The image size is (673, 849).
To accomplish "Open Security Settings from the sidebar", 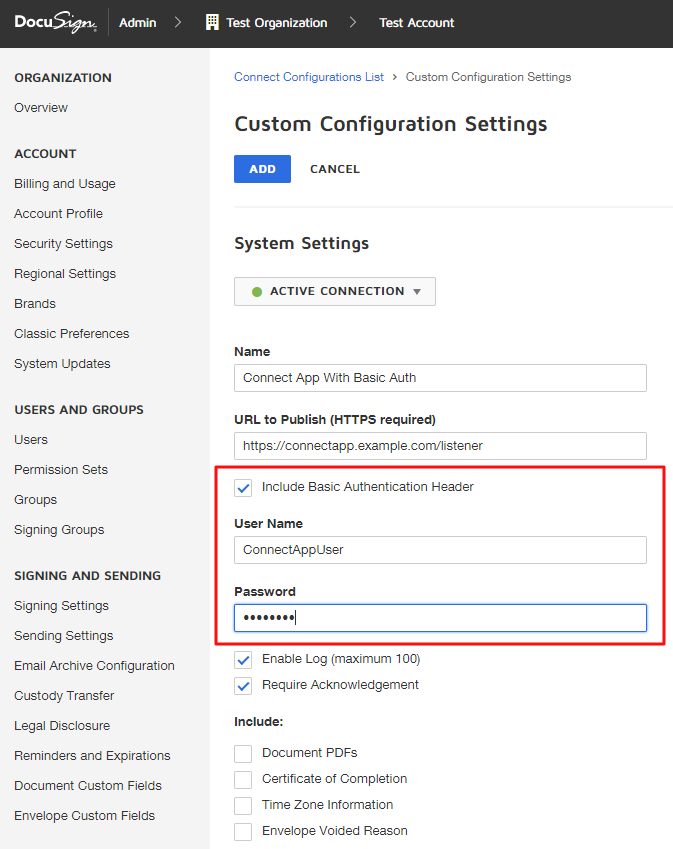I will tap(63, 243).
